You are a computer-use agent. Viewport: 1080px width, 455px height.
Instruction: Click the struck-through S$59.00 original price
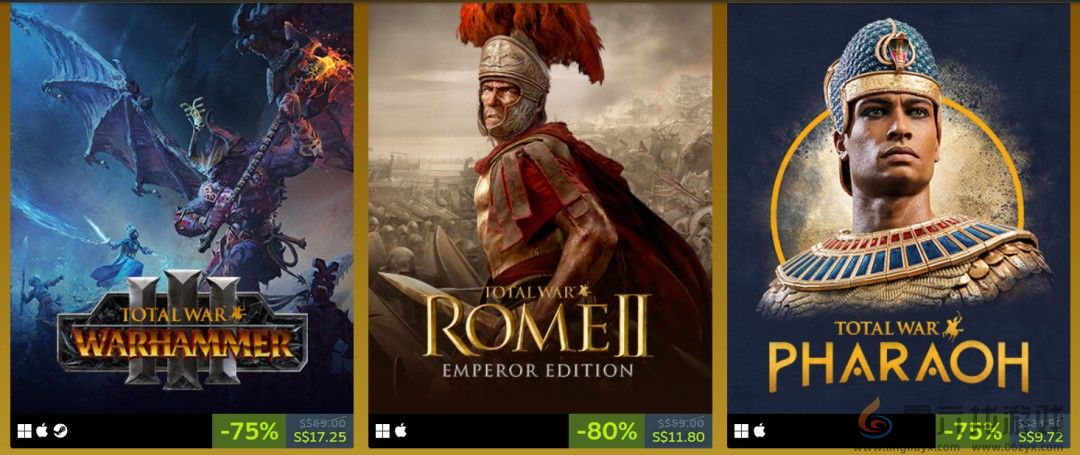[681, 423]
